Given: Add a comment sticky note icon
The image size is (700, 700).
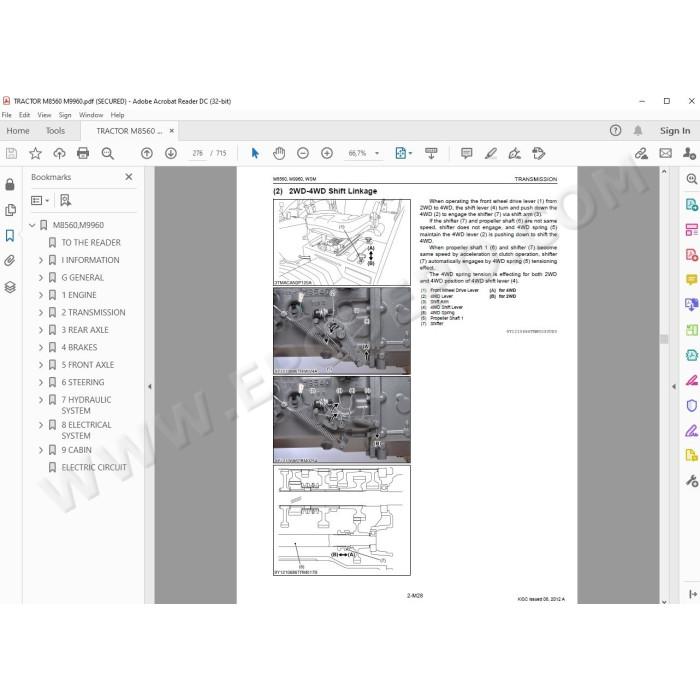Looking at the screenshot, I should 467,154.
